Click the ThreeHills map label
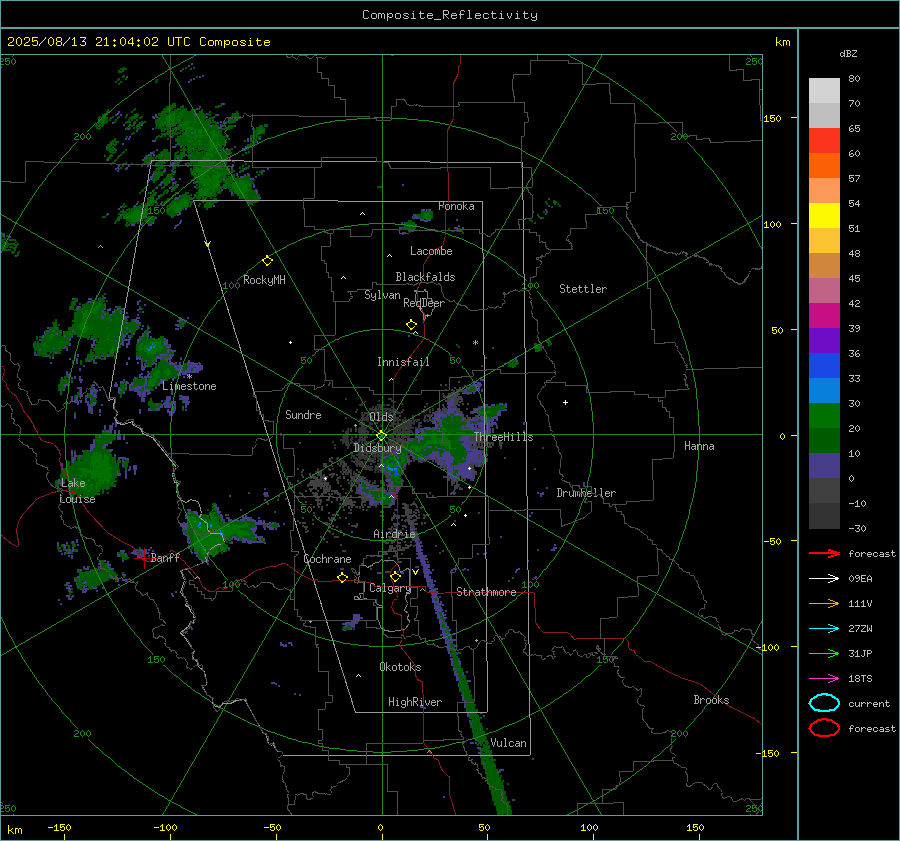The image size is (900, 841). click(x=503, y=437)
